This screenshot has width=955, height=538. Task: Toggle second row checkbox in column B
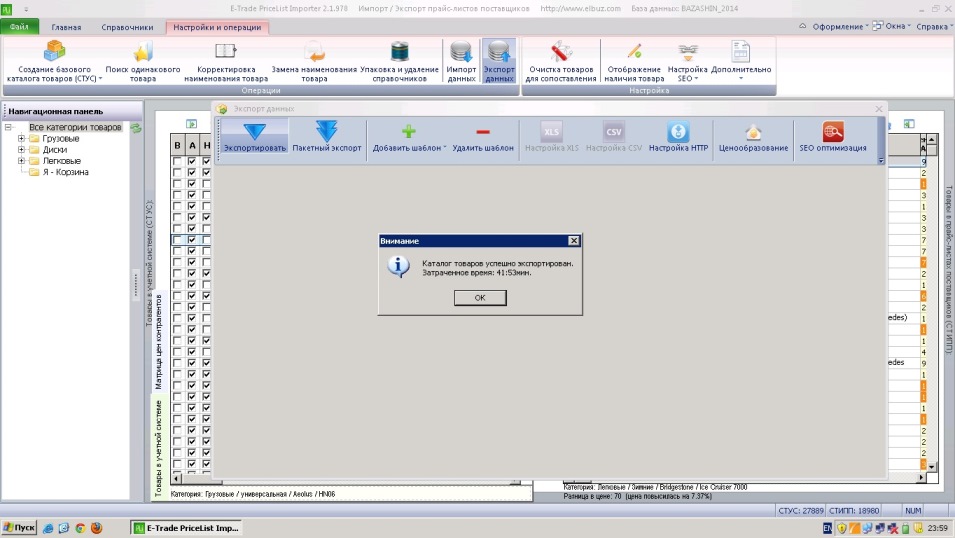click(177, 172)
